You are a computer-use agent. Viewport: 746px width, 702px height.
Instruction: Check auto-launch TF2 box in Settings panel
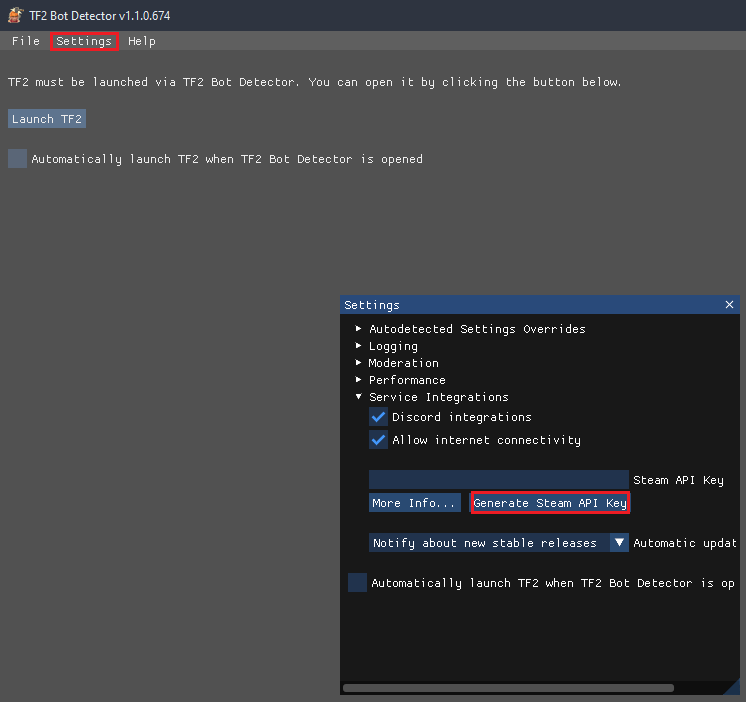[x=357, y=583]
